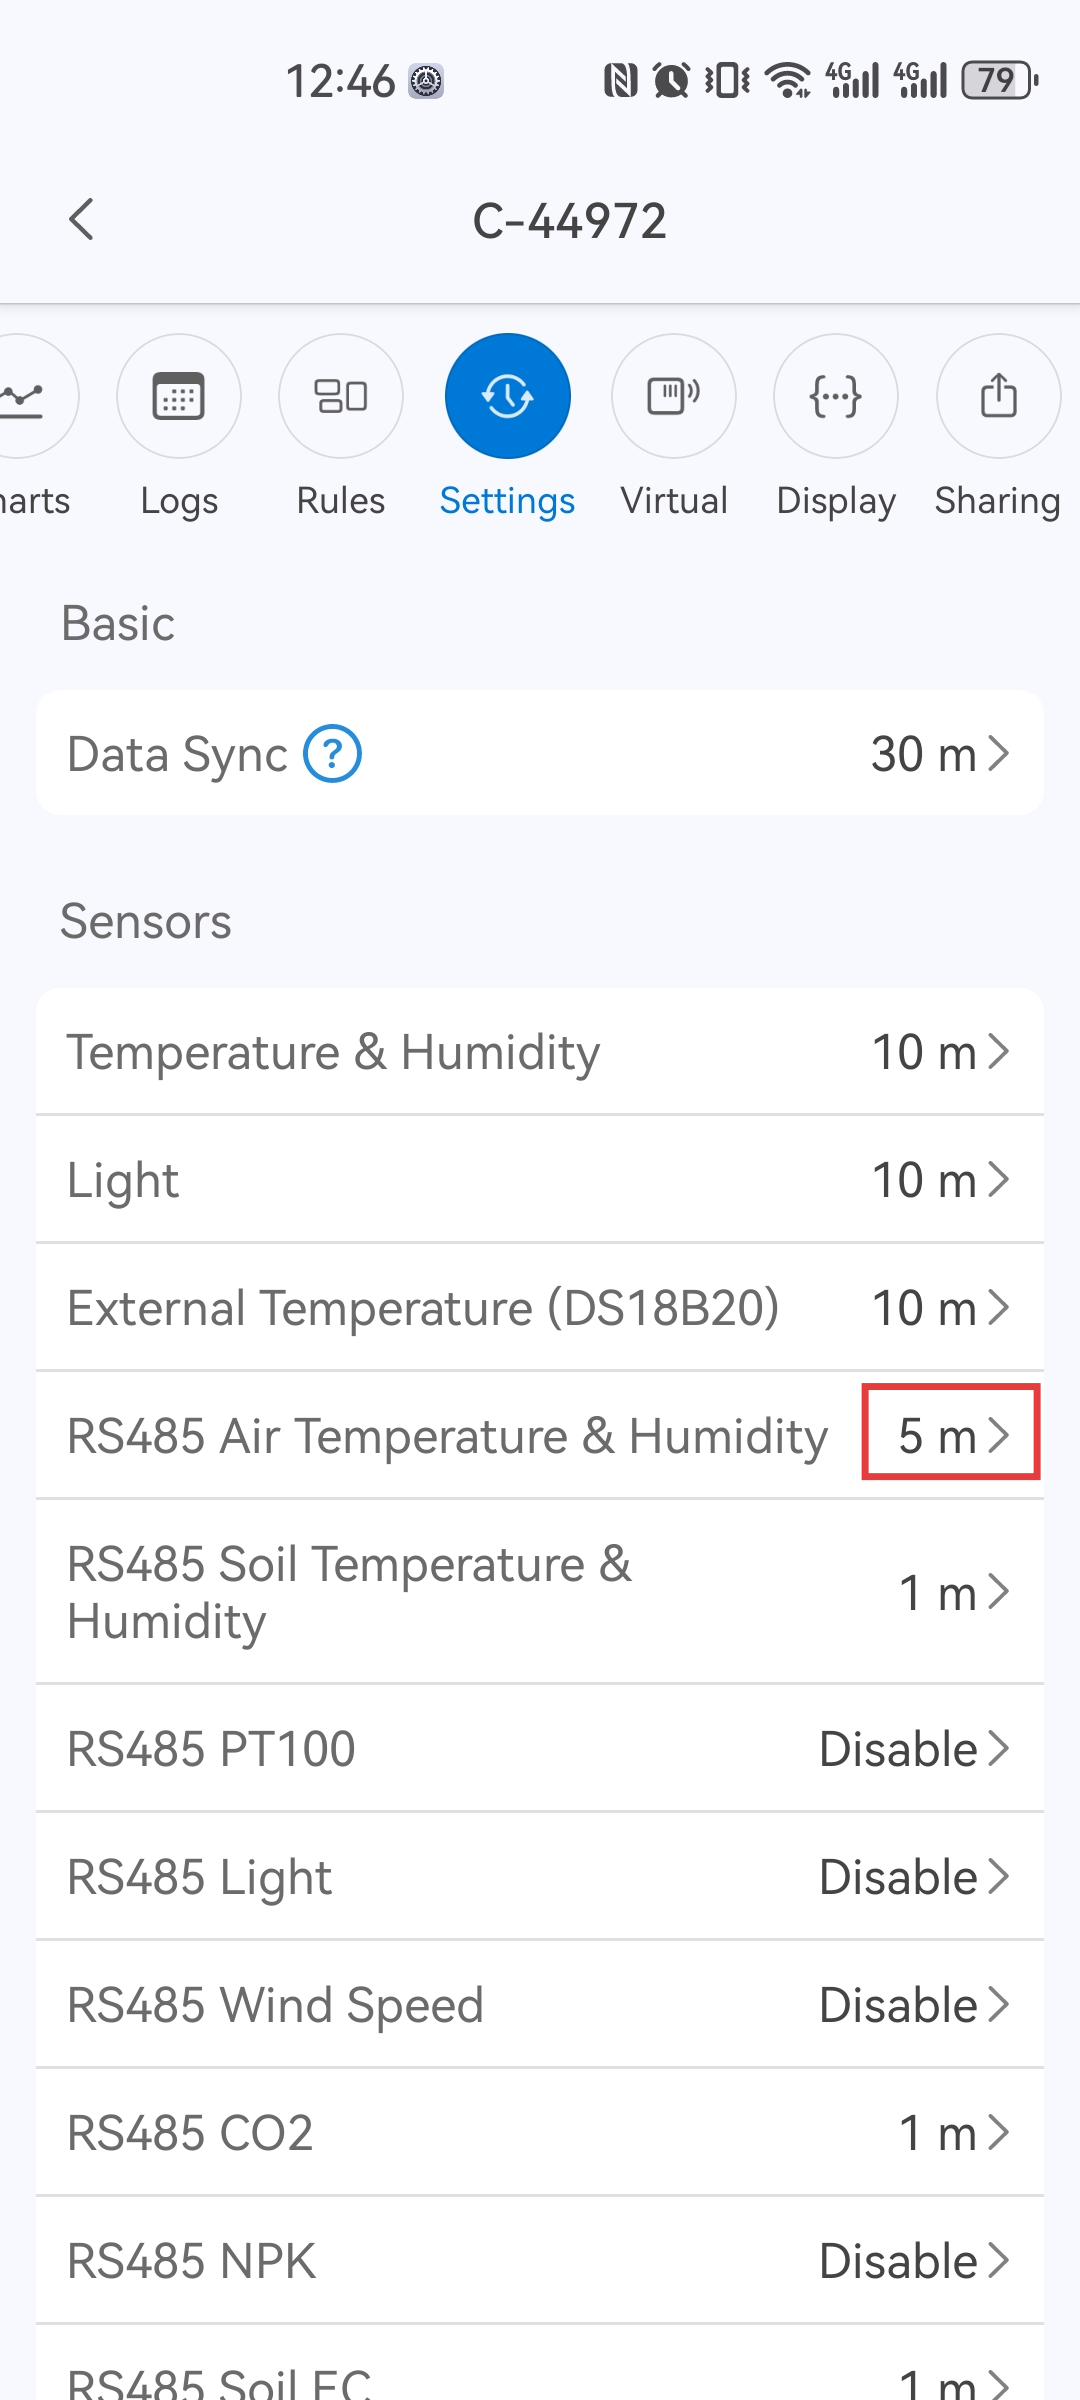
Task: Open the Logs calendar icon
Action: coord(179,396)
